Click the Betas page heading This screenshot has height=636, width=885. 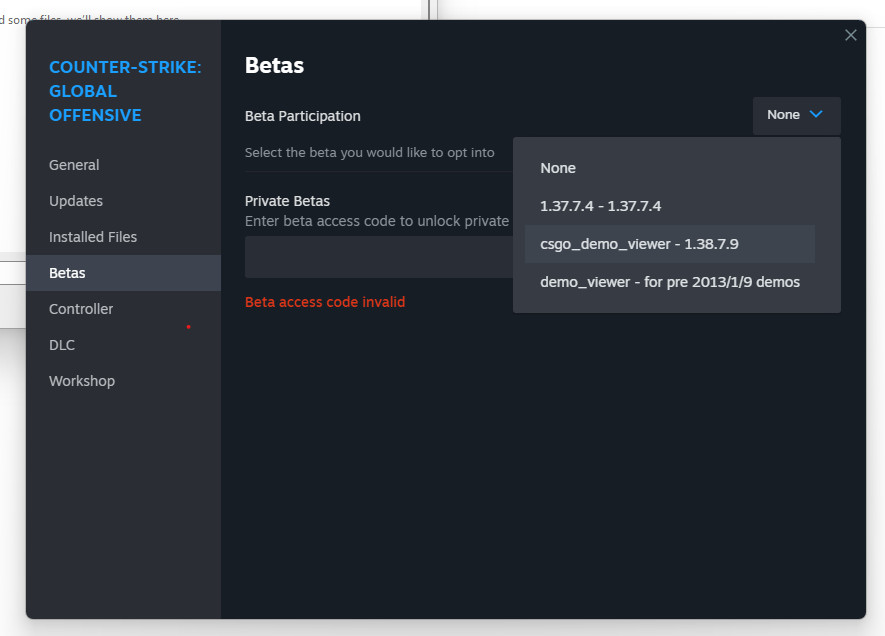click(274, 66)
